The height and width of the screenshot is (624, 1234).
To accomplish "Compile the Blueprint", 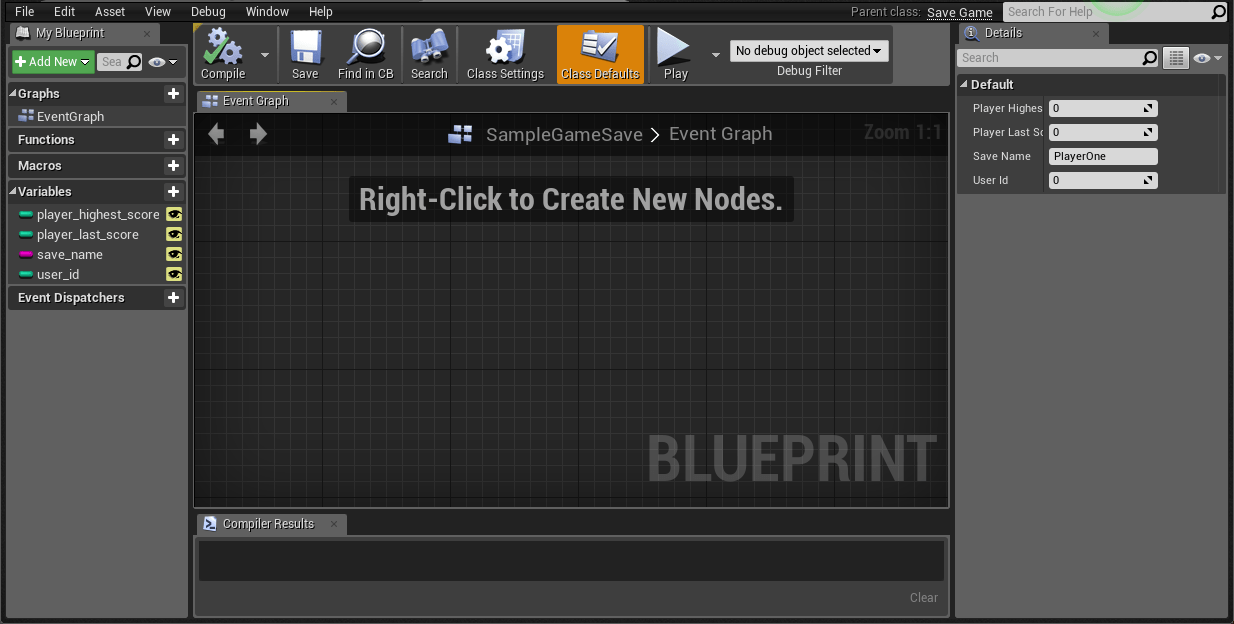I will 222,54.
